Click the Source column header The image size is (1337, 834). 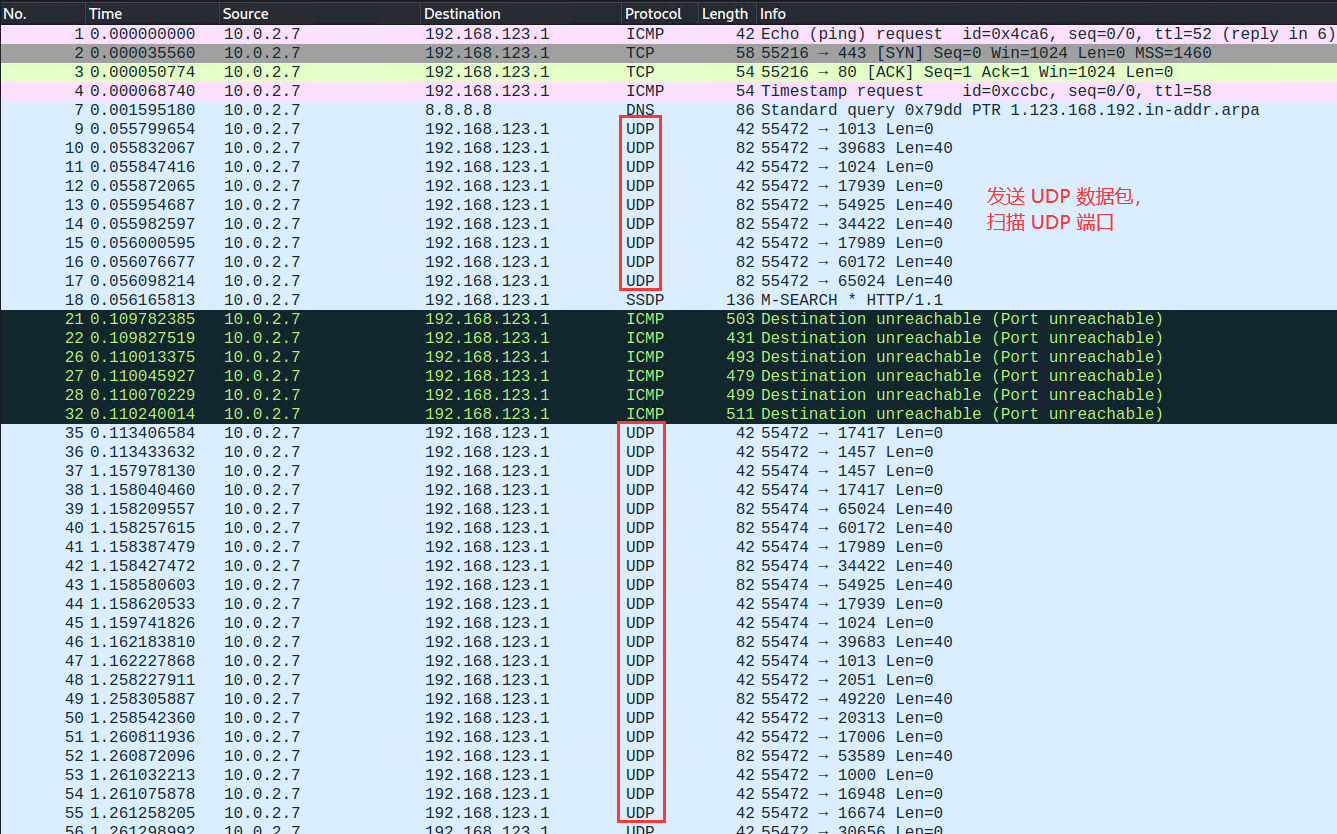pyautogui.click(x=319, y=14)
